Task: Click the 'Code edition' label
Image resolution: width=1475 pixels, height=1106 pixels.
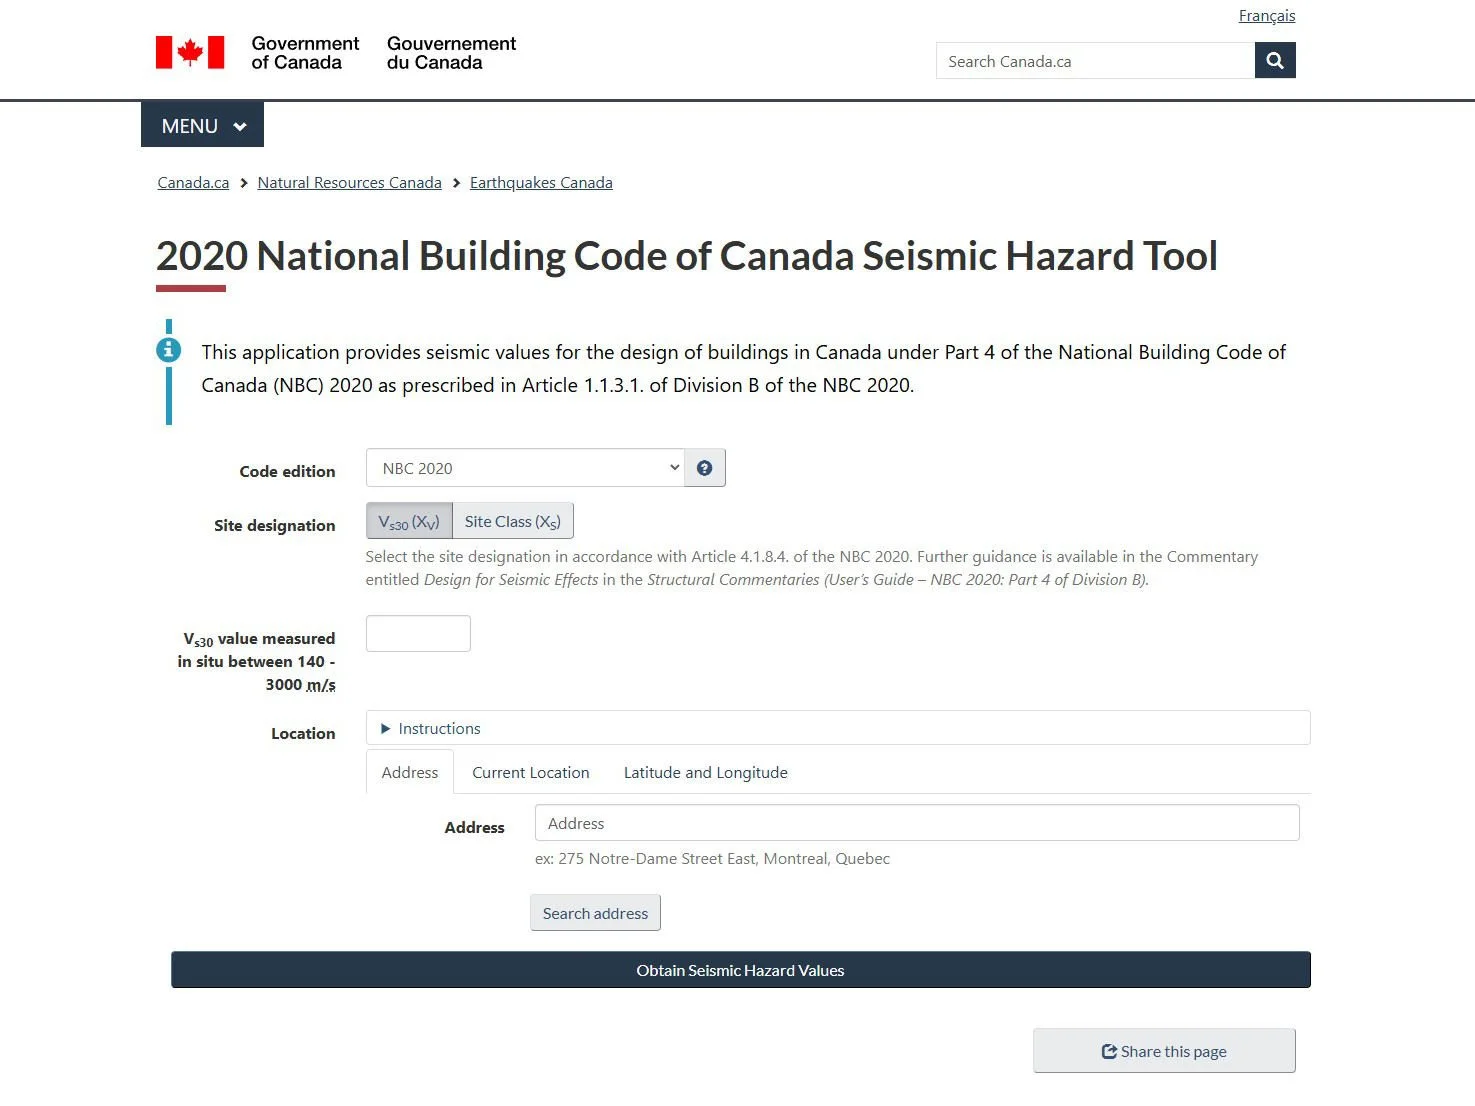Action: 288,471
